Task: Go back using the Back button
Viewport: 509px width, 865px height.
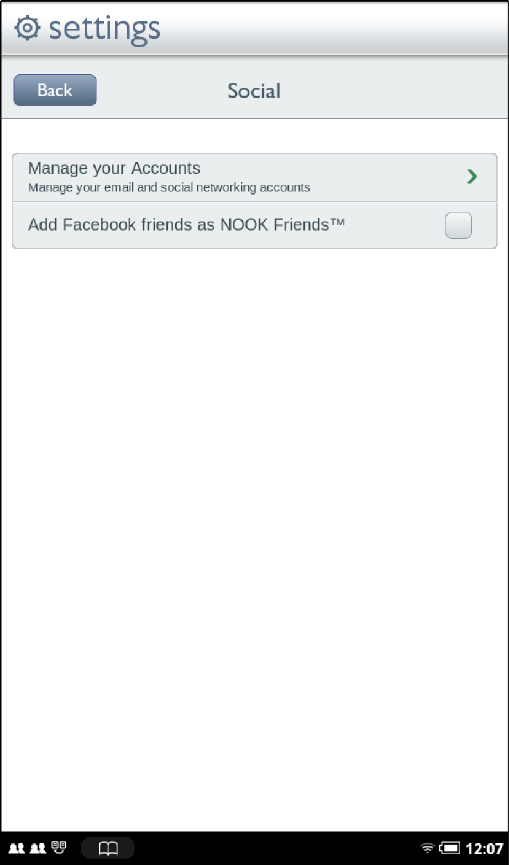Action: click(x=55, y=90)
